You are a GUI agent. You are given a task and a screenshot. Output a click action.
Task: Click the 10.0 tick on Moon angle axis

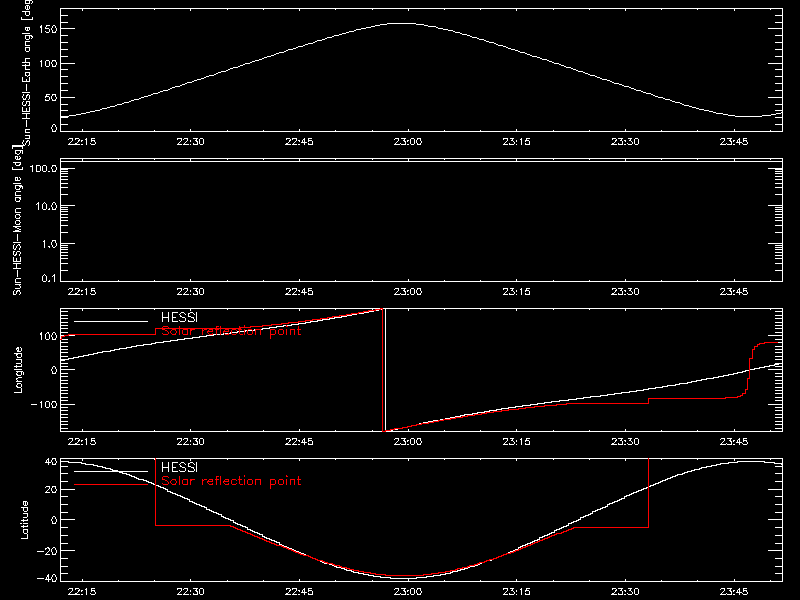pyautogui.click(x=46, y=206)
